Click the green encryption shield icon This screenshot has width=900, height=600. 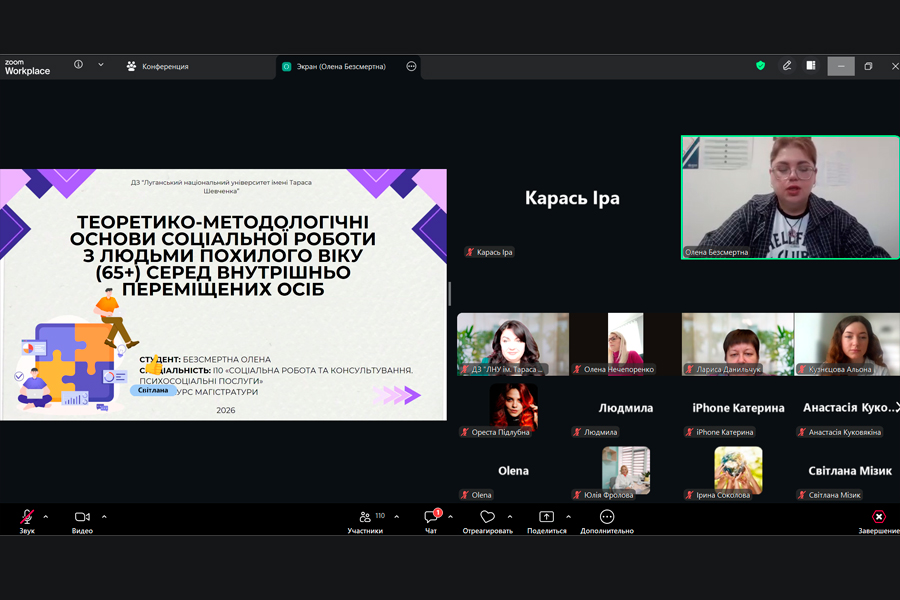pos(760,66)
